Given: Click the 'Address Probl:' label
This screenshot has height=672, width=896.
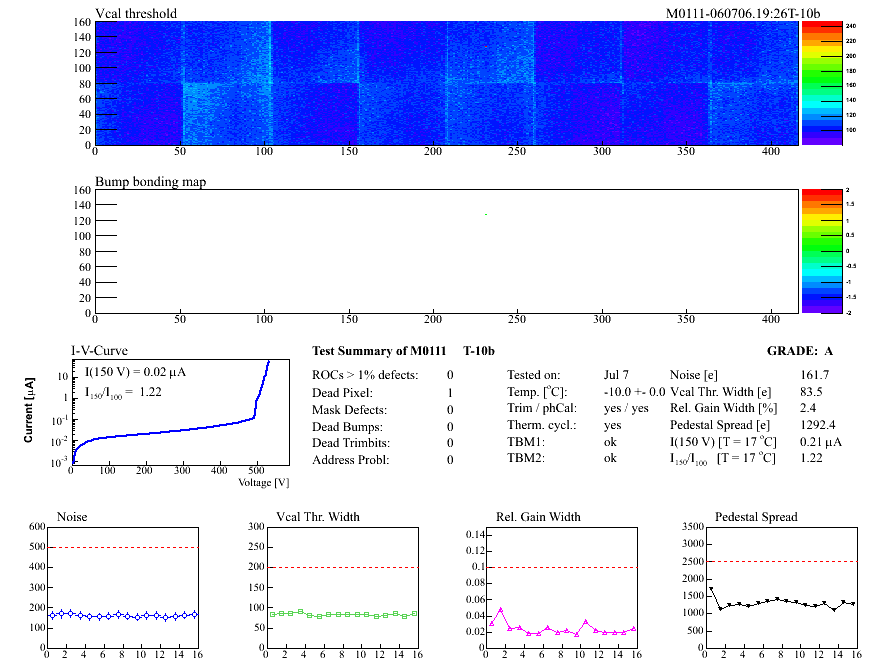Looking at the screenshot, I should pyautogui.click(x=350, y=460).
